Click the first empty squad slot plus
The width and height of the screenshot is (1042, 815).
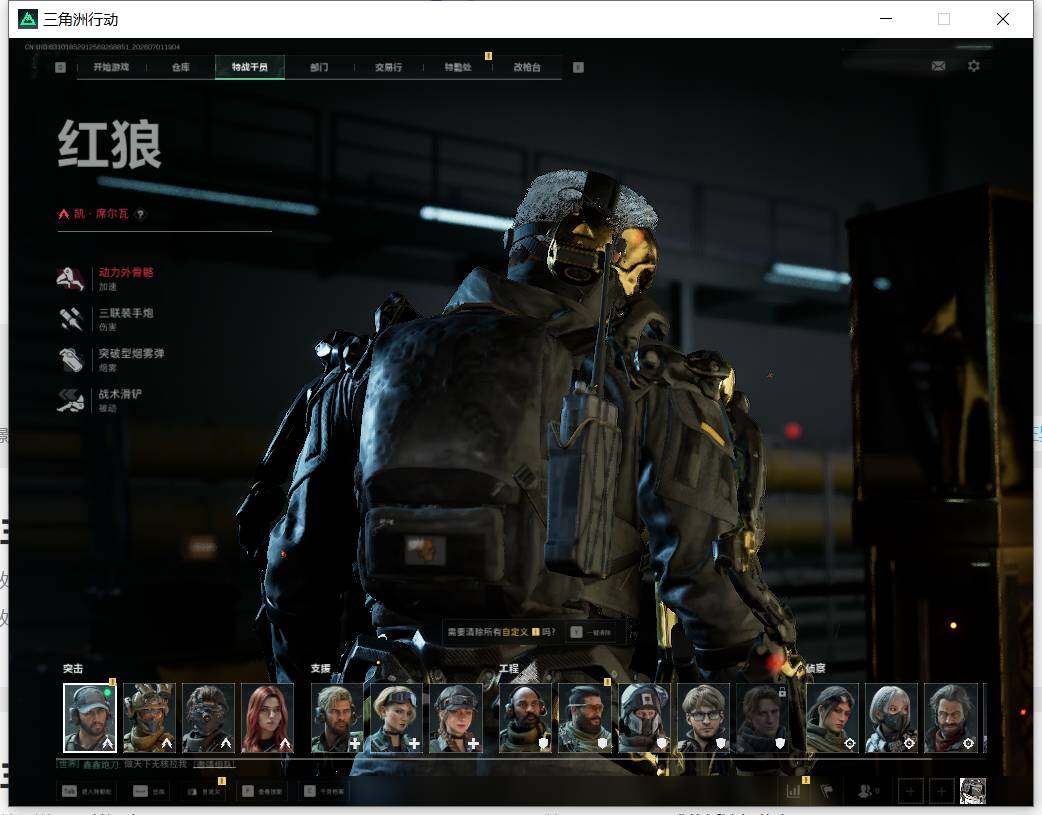click(x=910, y=791)
